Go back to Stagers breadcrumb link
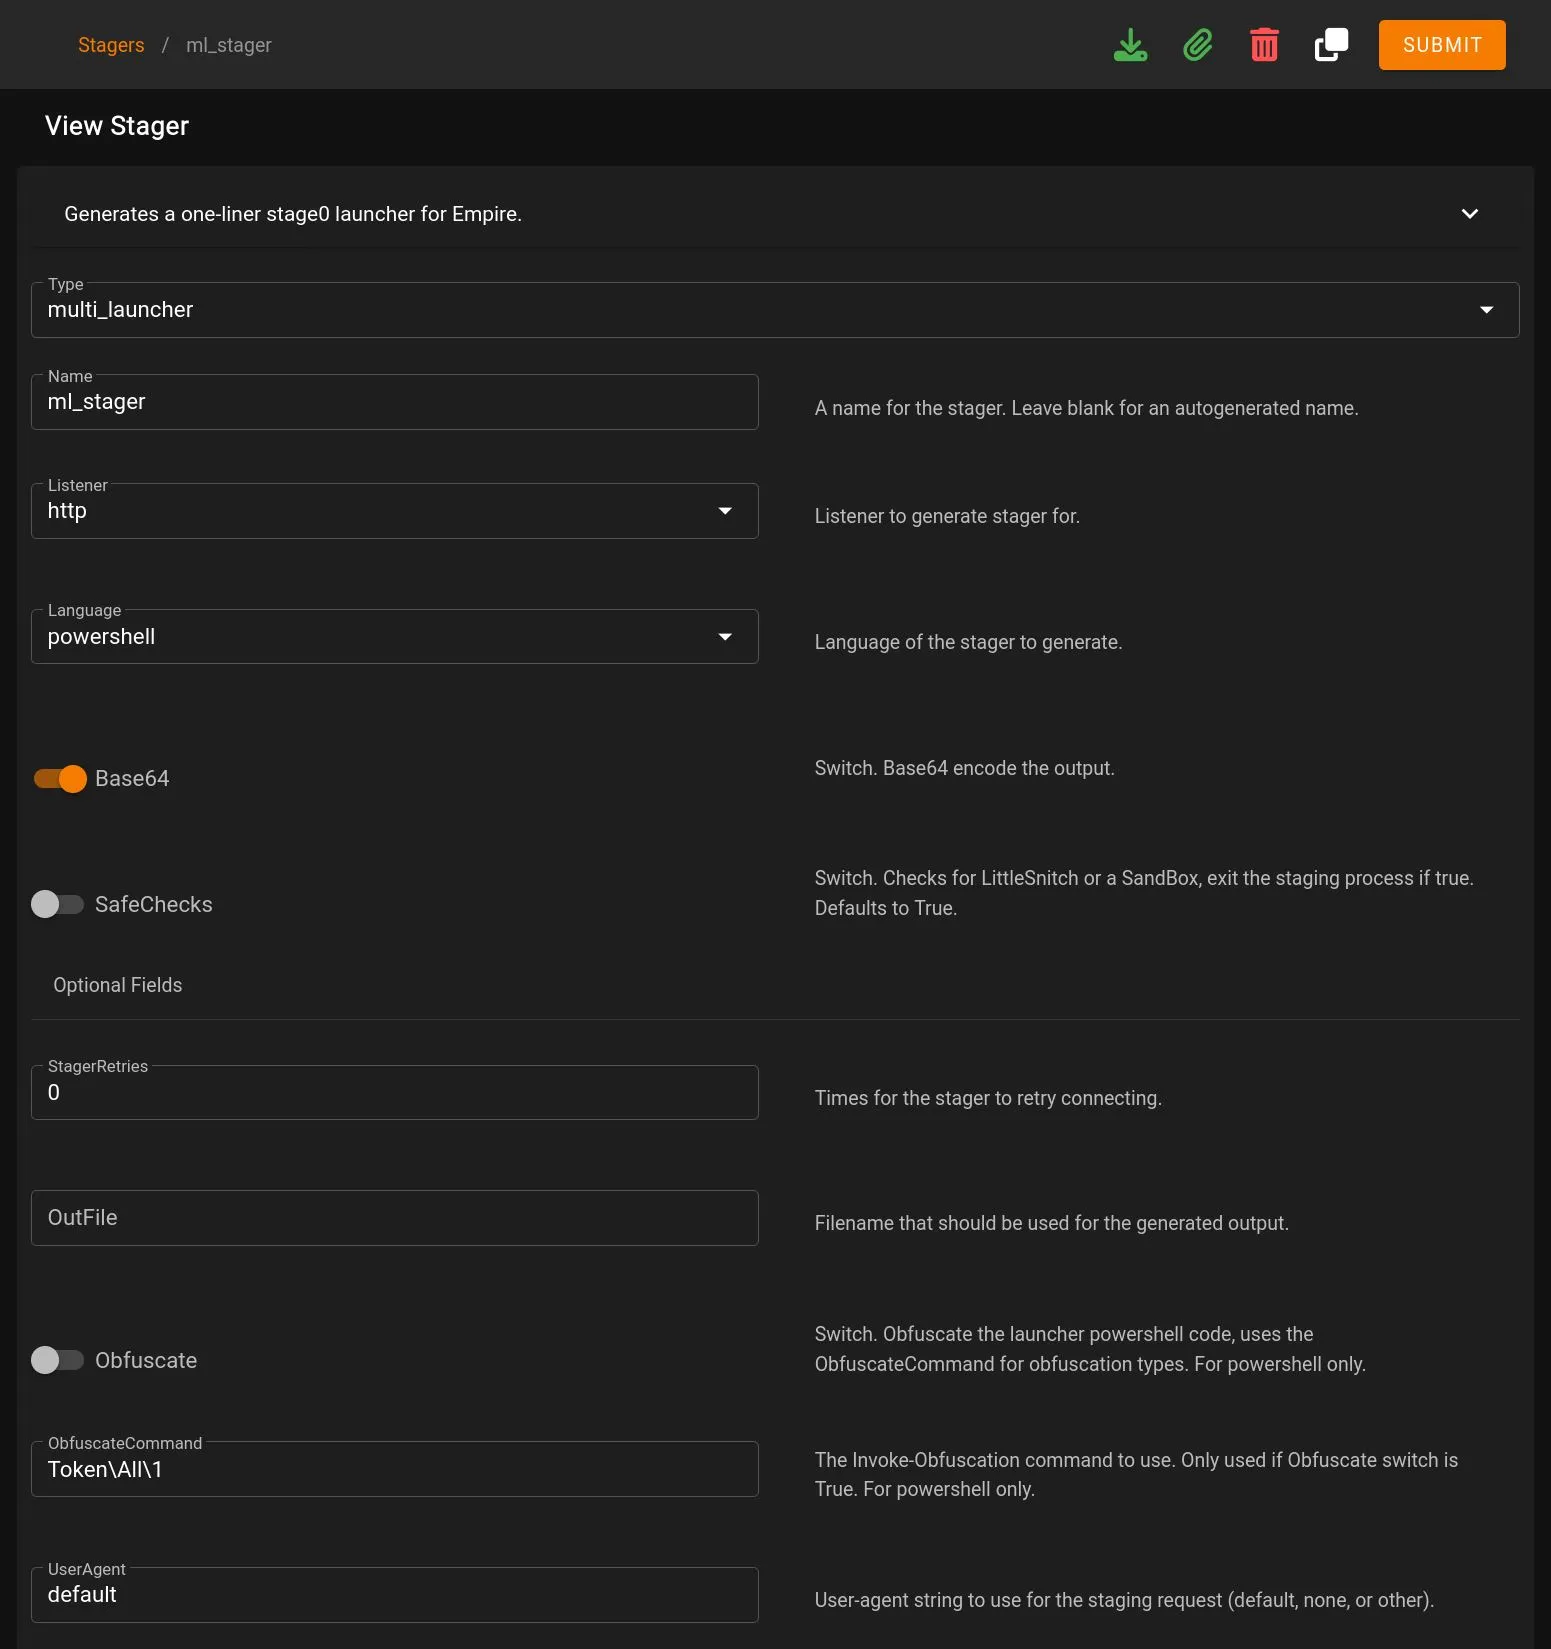1551x1649 pixels. pos(111,45)
